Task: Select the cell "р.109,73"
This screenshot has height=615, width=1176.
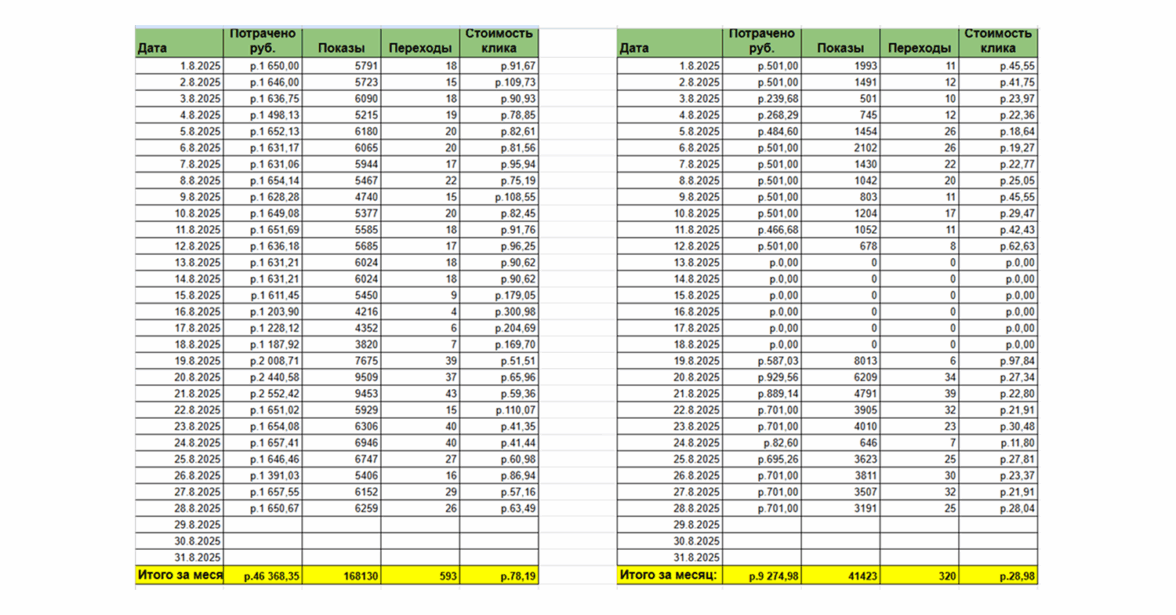Action: point(499,82)
